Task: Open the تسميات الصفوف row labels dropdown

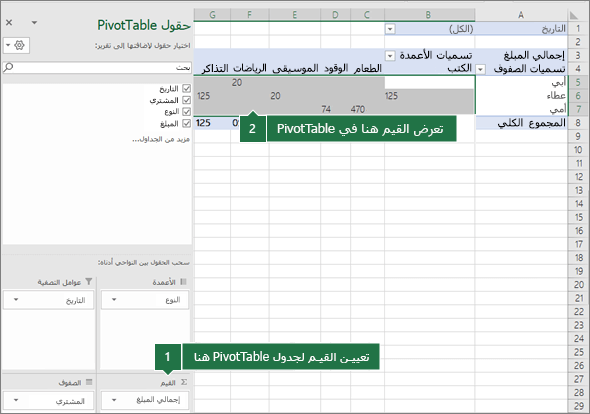Action: pyautogui.click(x=481, y=69)
